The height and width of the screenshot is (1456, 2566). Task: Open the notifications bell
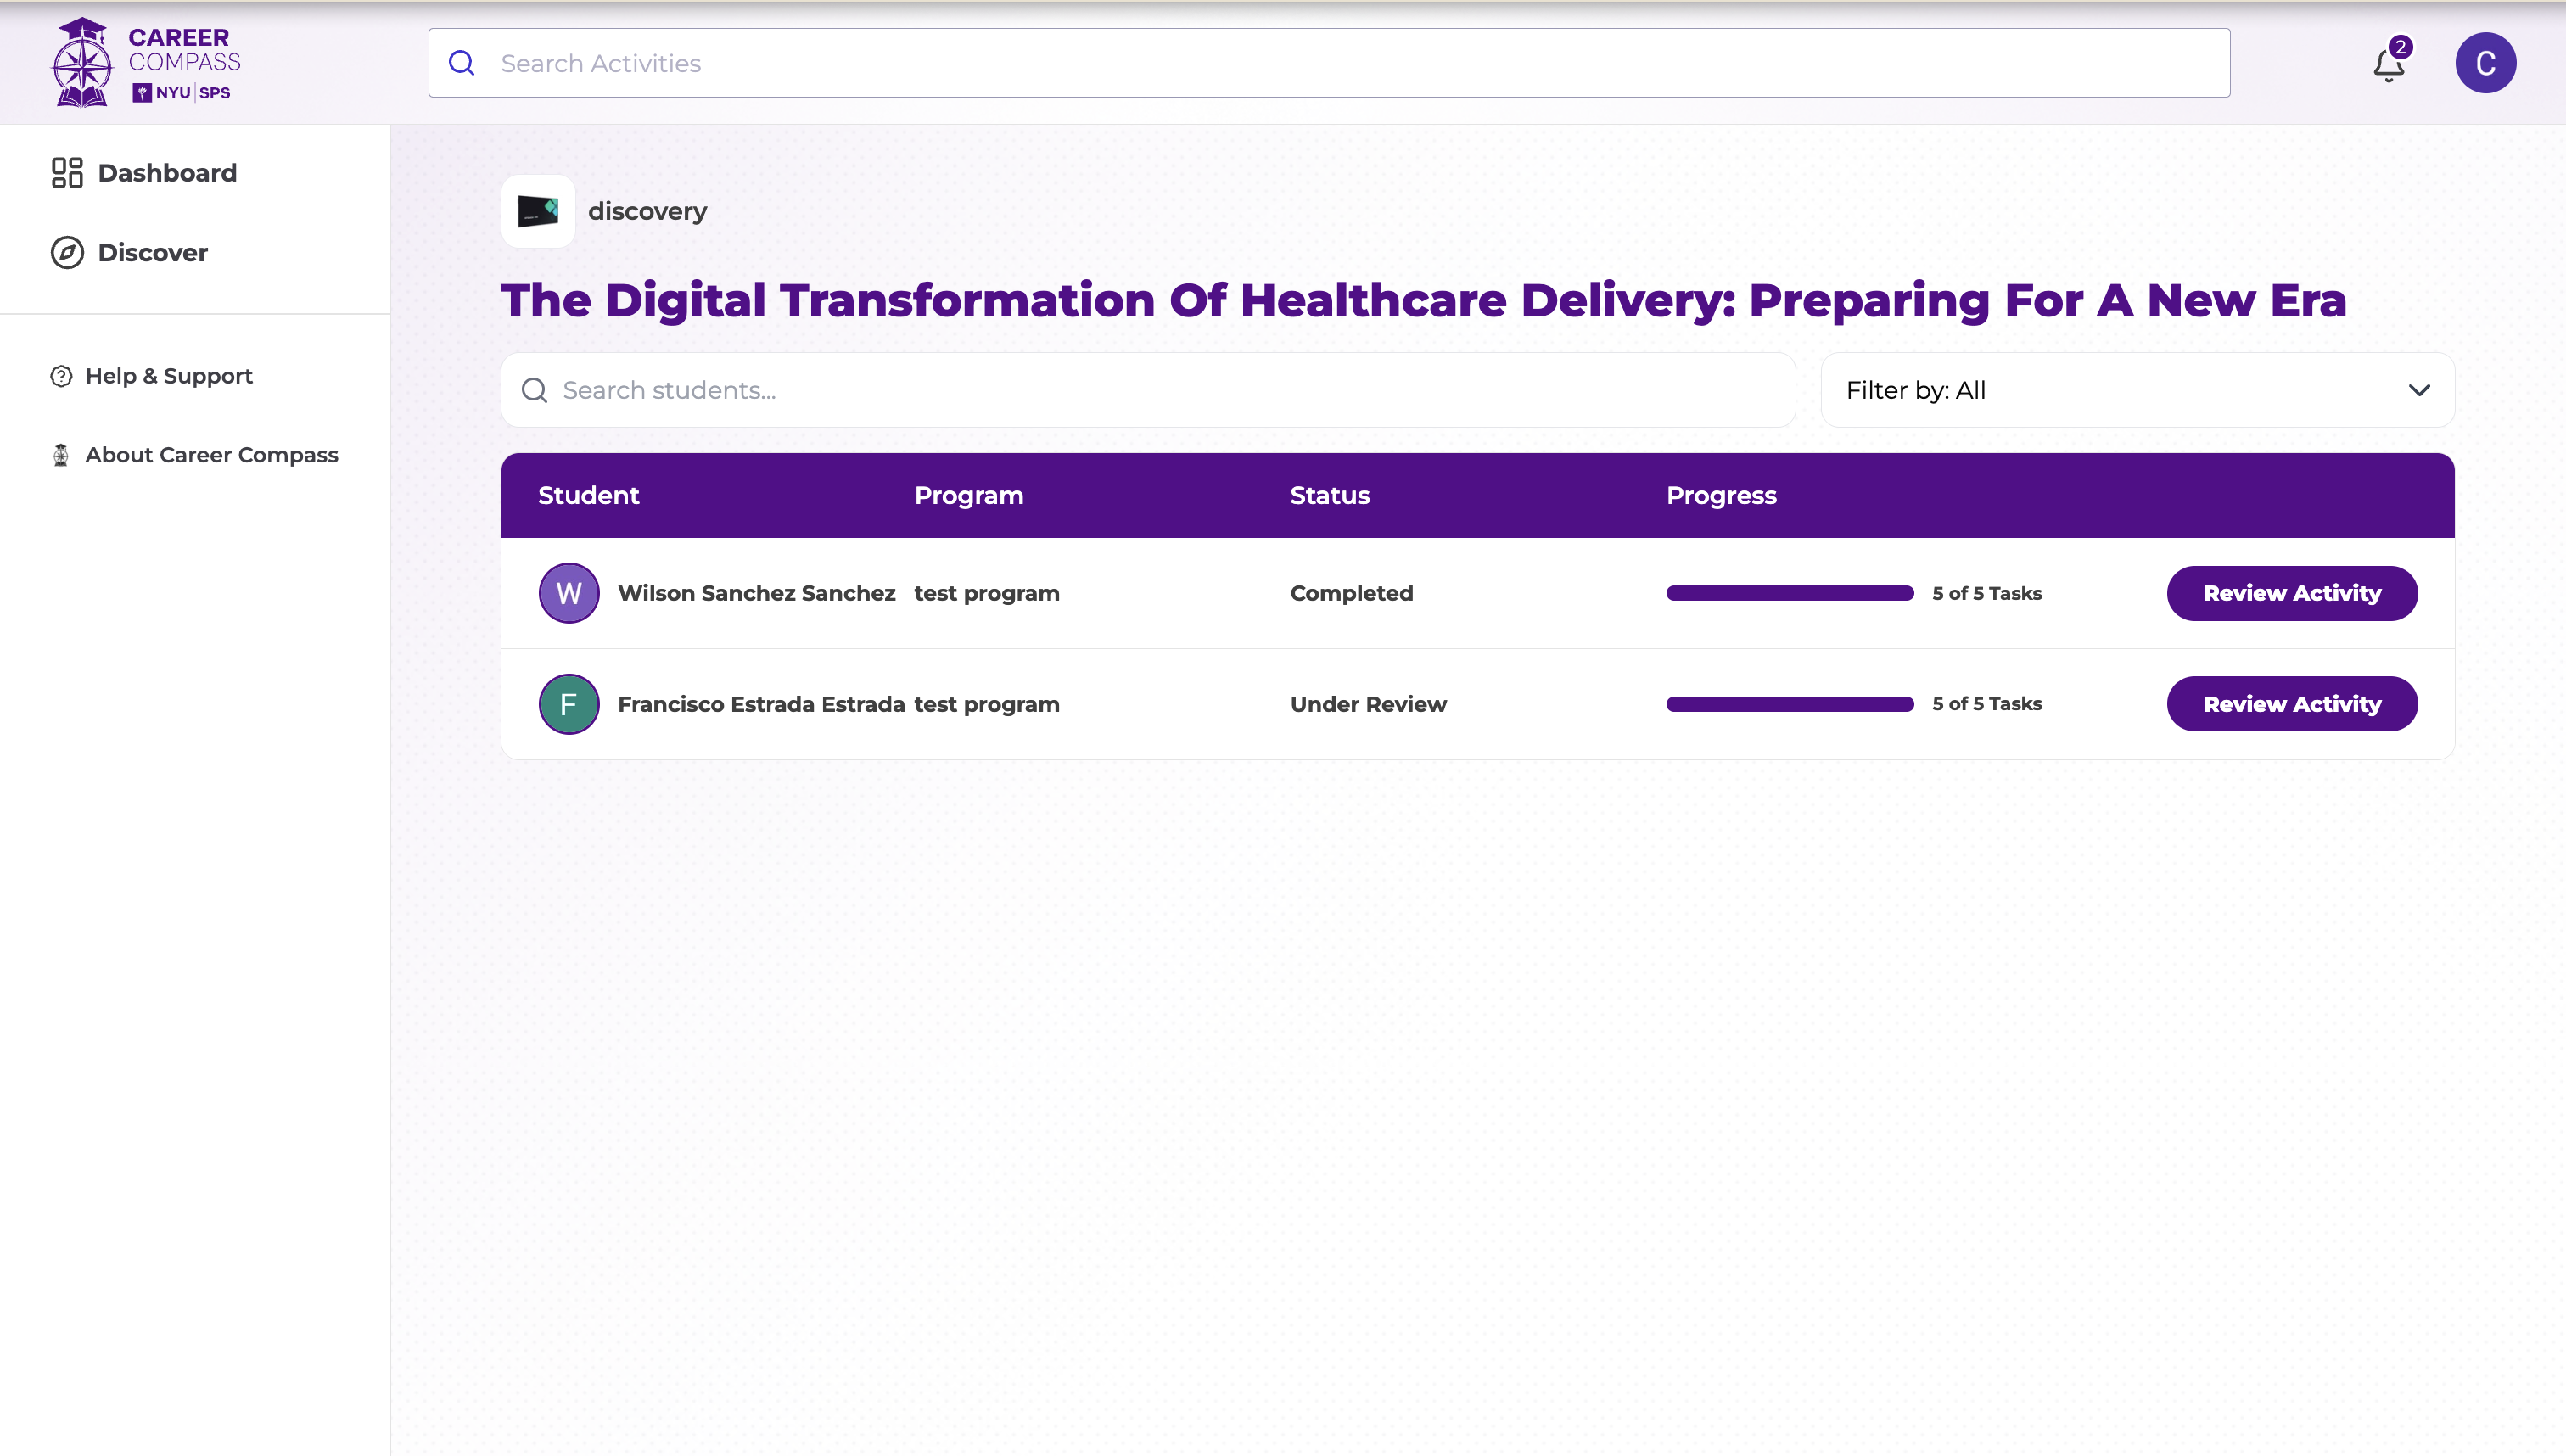[x=2388, y=65]
